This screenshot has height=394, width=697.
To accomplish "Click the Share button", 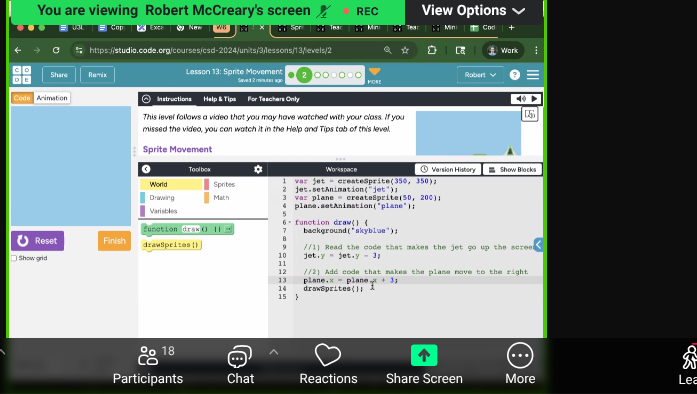I will point(59,75).
